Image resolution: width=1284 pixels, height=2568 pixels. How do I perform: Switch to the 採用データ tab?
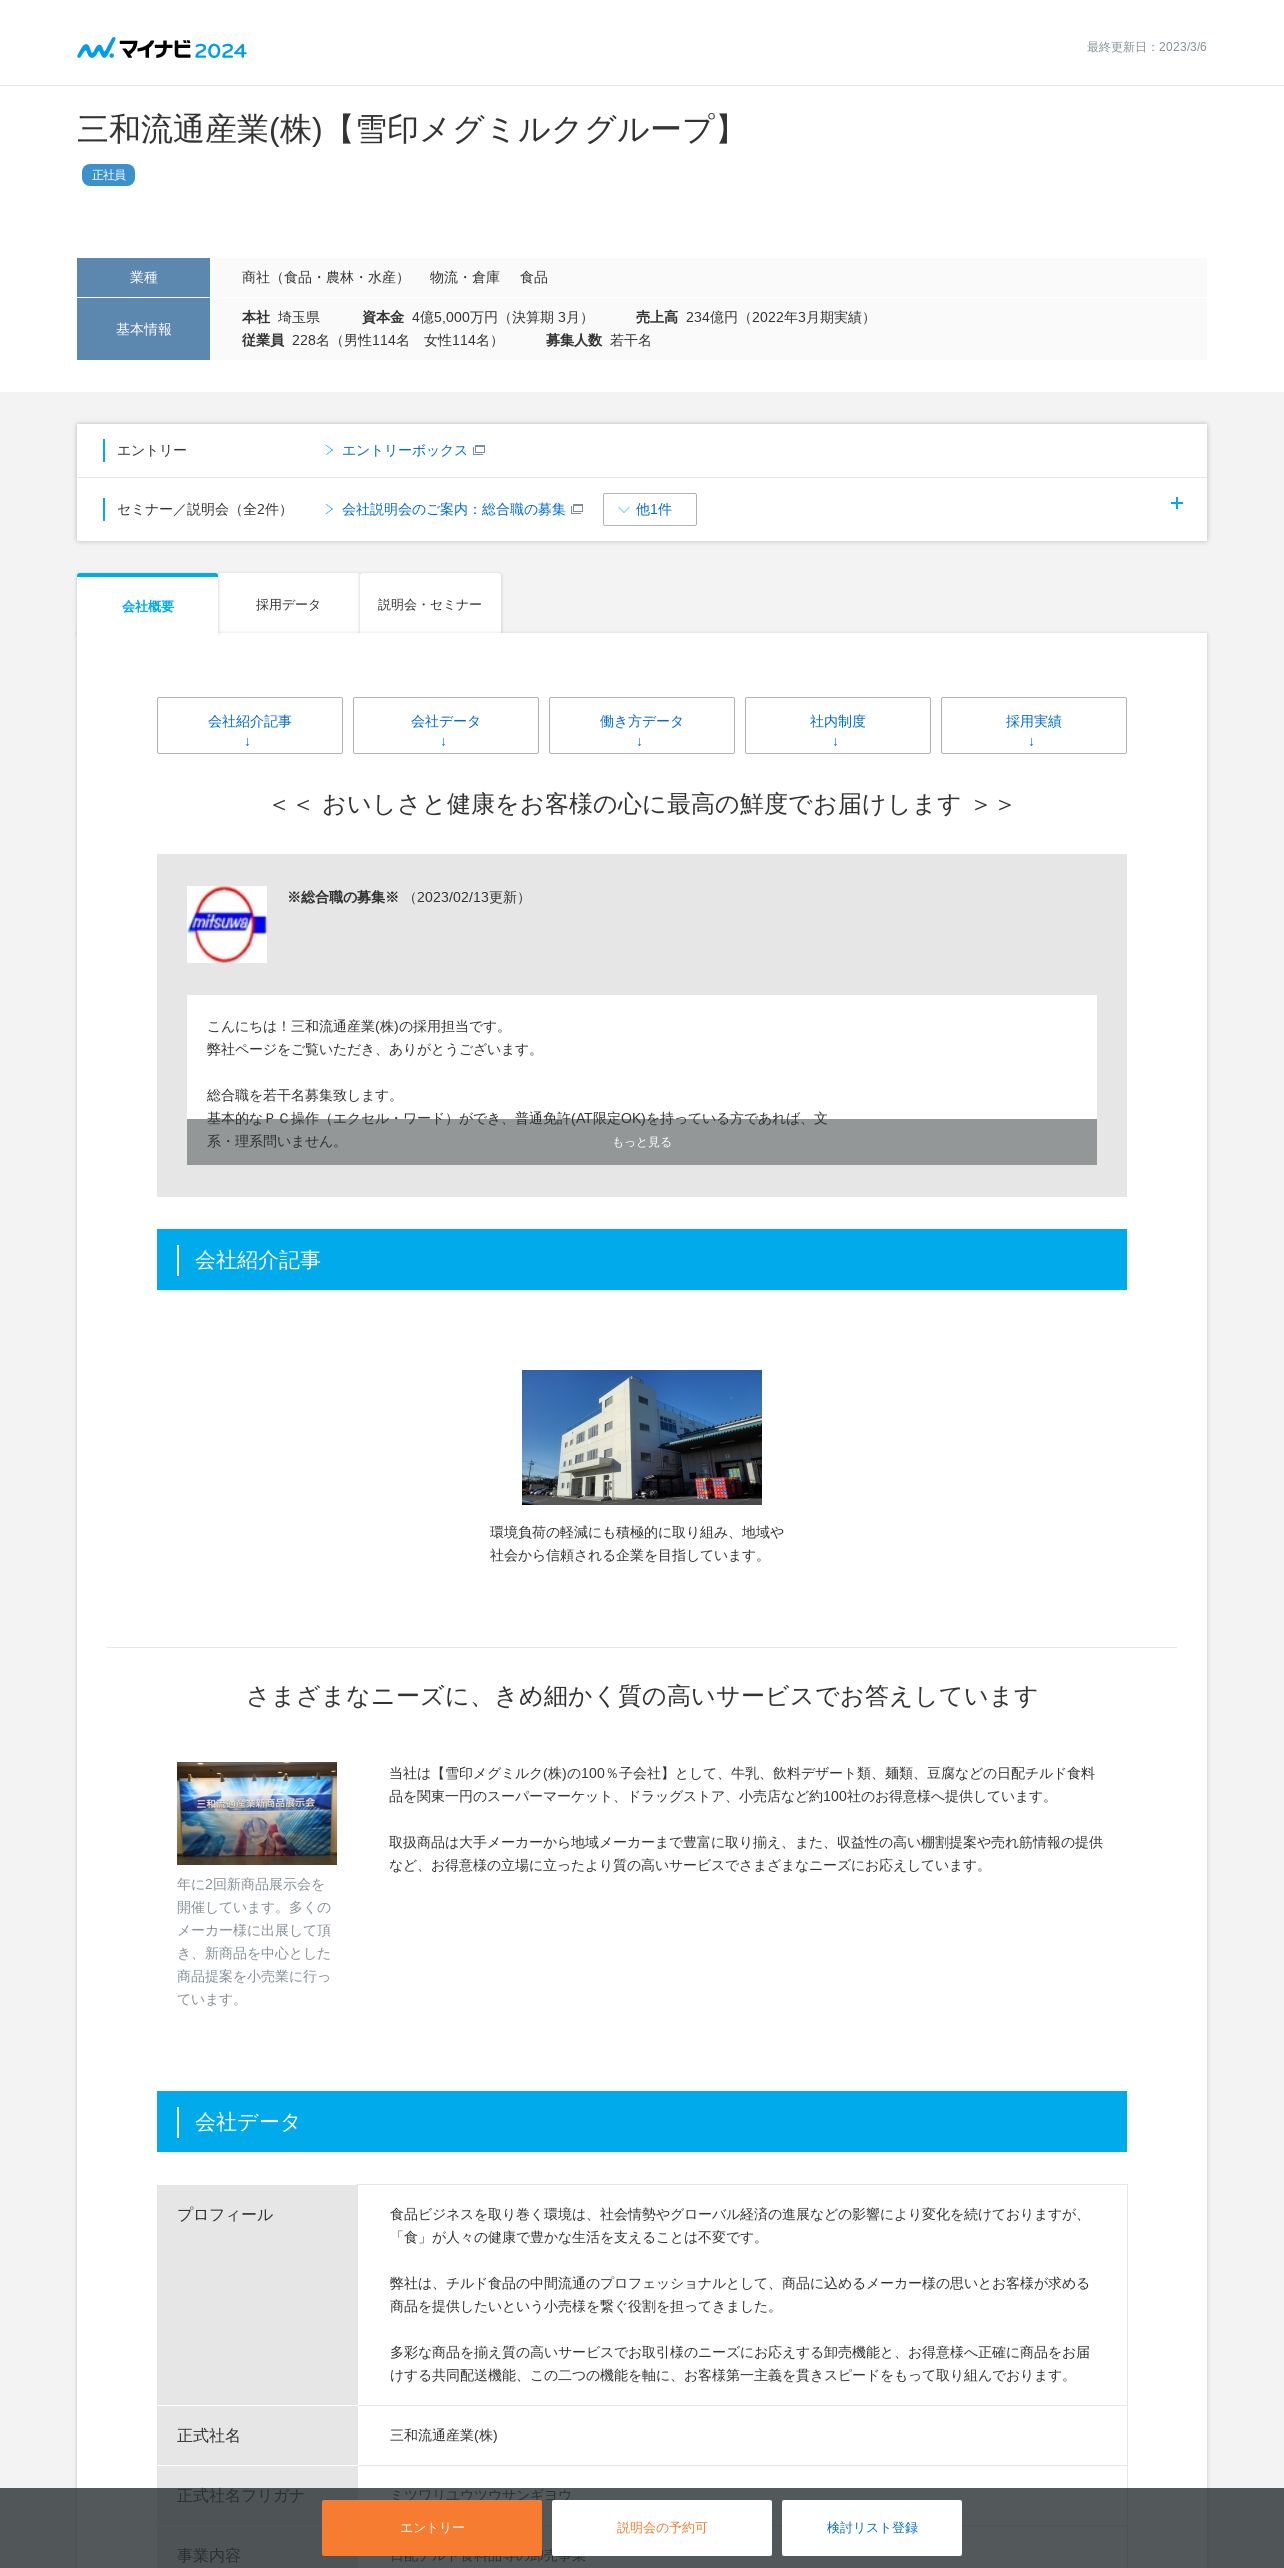(x=288, y=605)
